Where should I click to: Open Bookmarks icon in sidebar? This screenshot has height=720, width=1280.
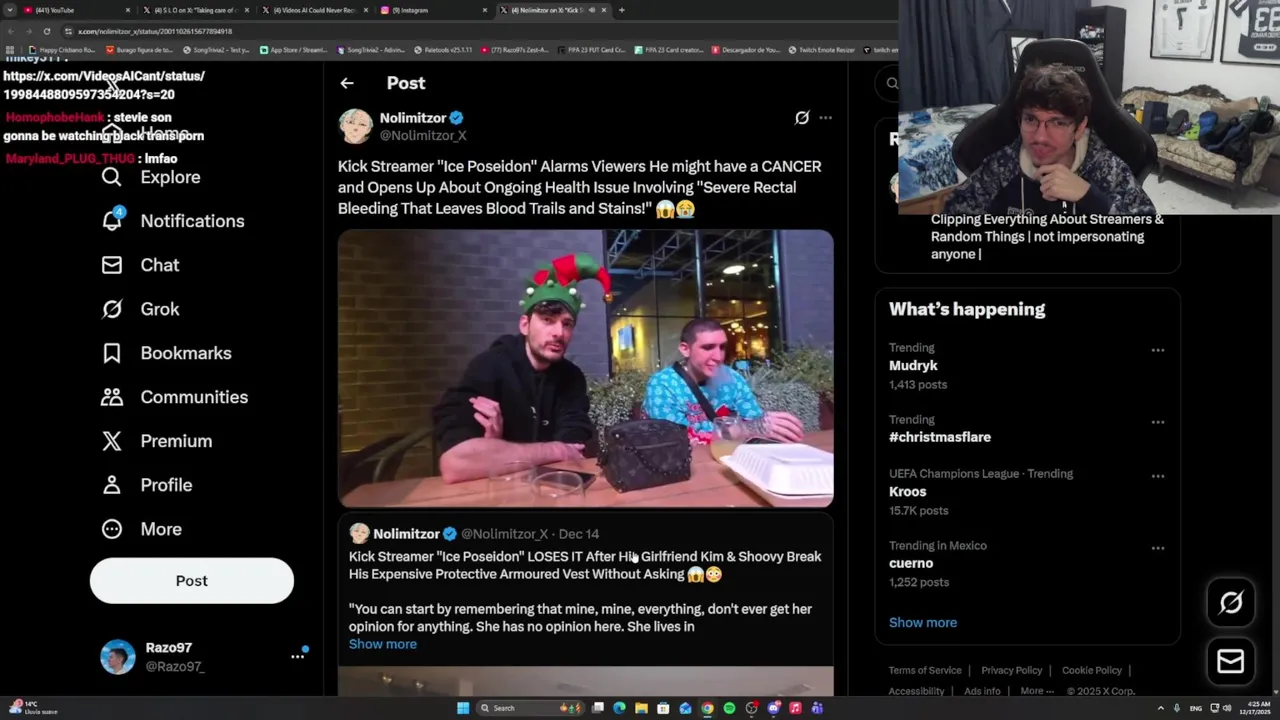click(x=112, y=353)
